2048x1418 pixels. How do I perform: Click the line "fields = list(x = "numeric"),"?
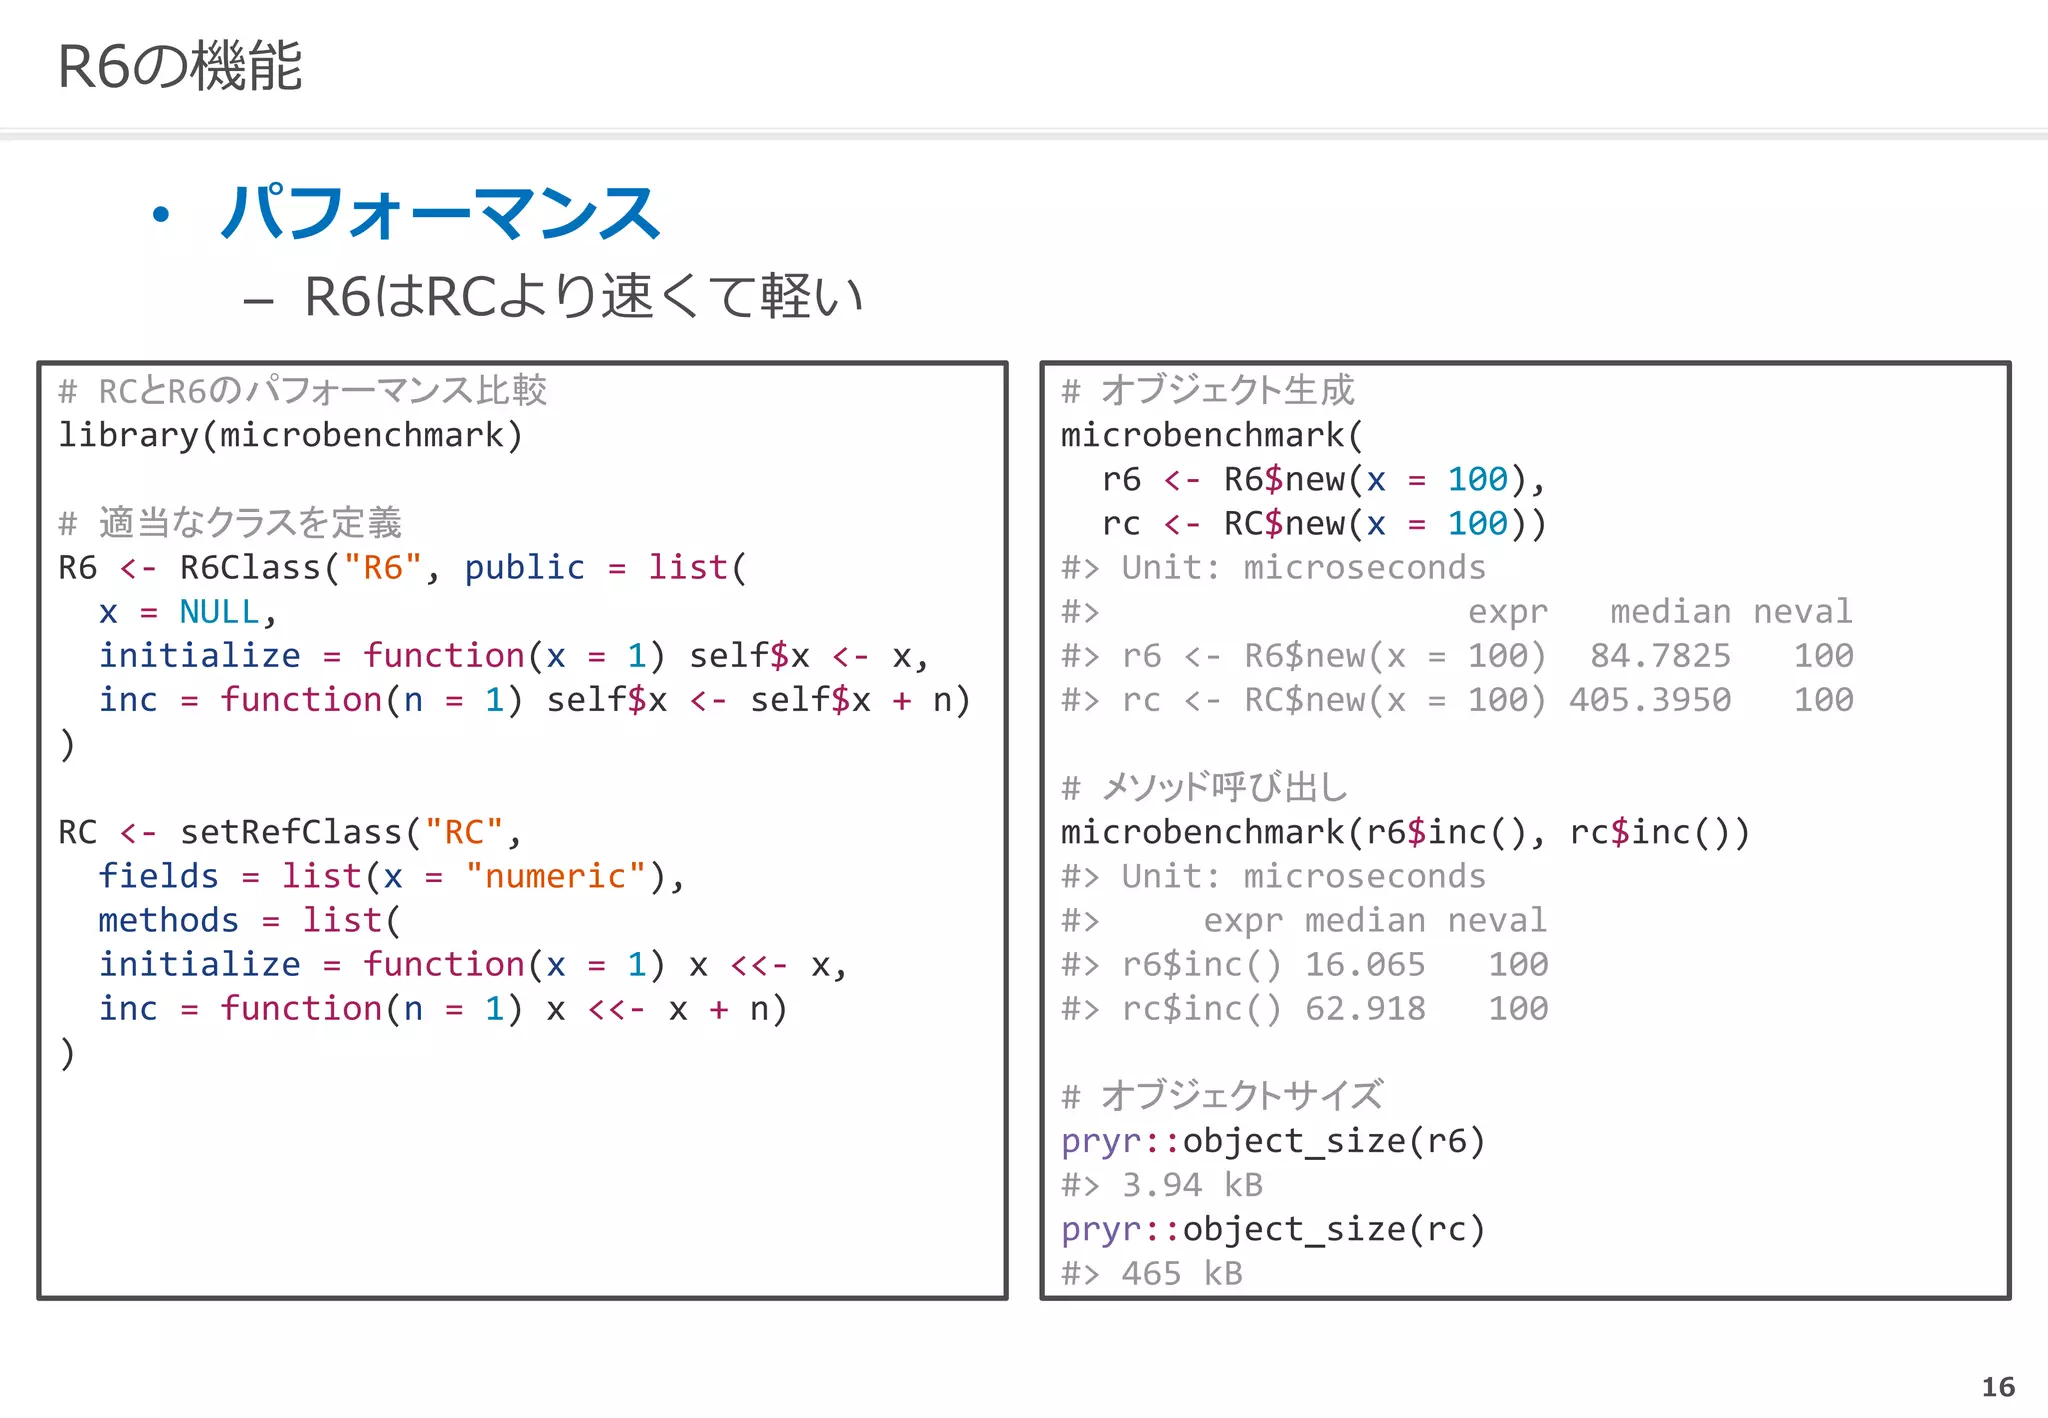392,876
